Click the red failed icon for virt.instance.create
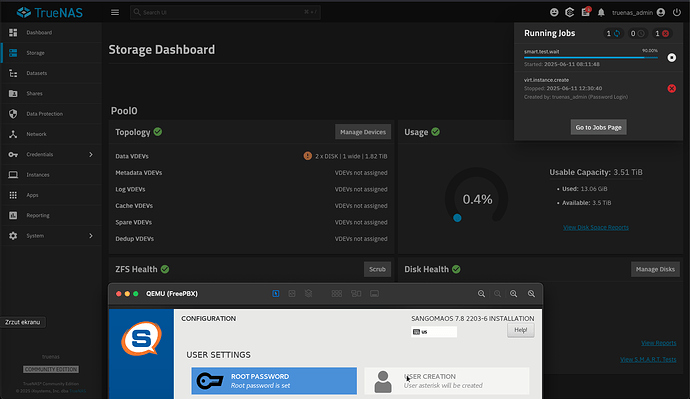This screenshot has height=399, width=690. coord(672,88)
